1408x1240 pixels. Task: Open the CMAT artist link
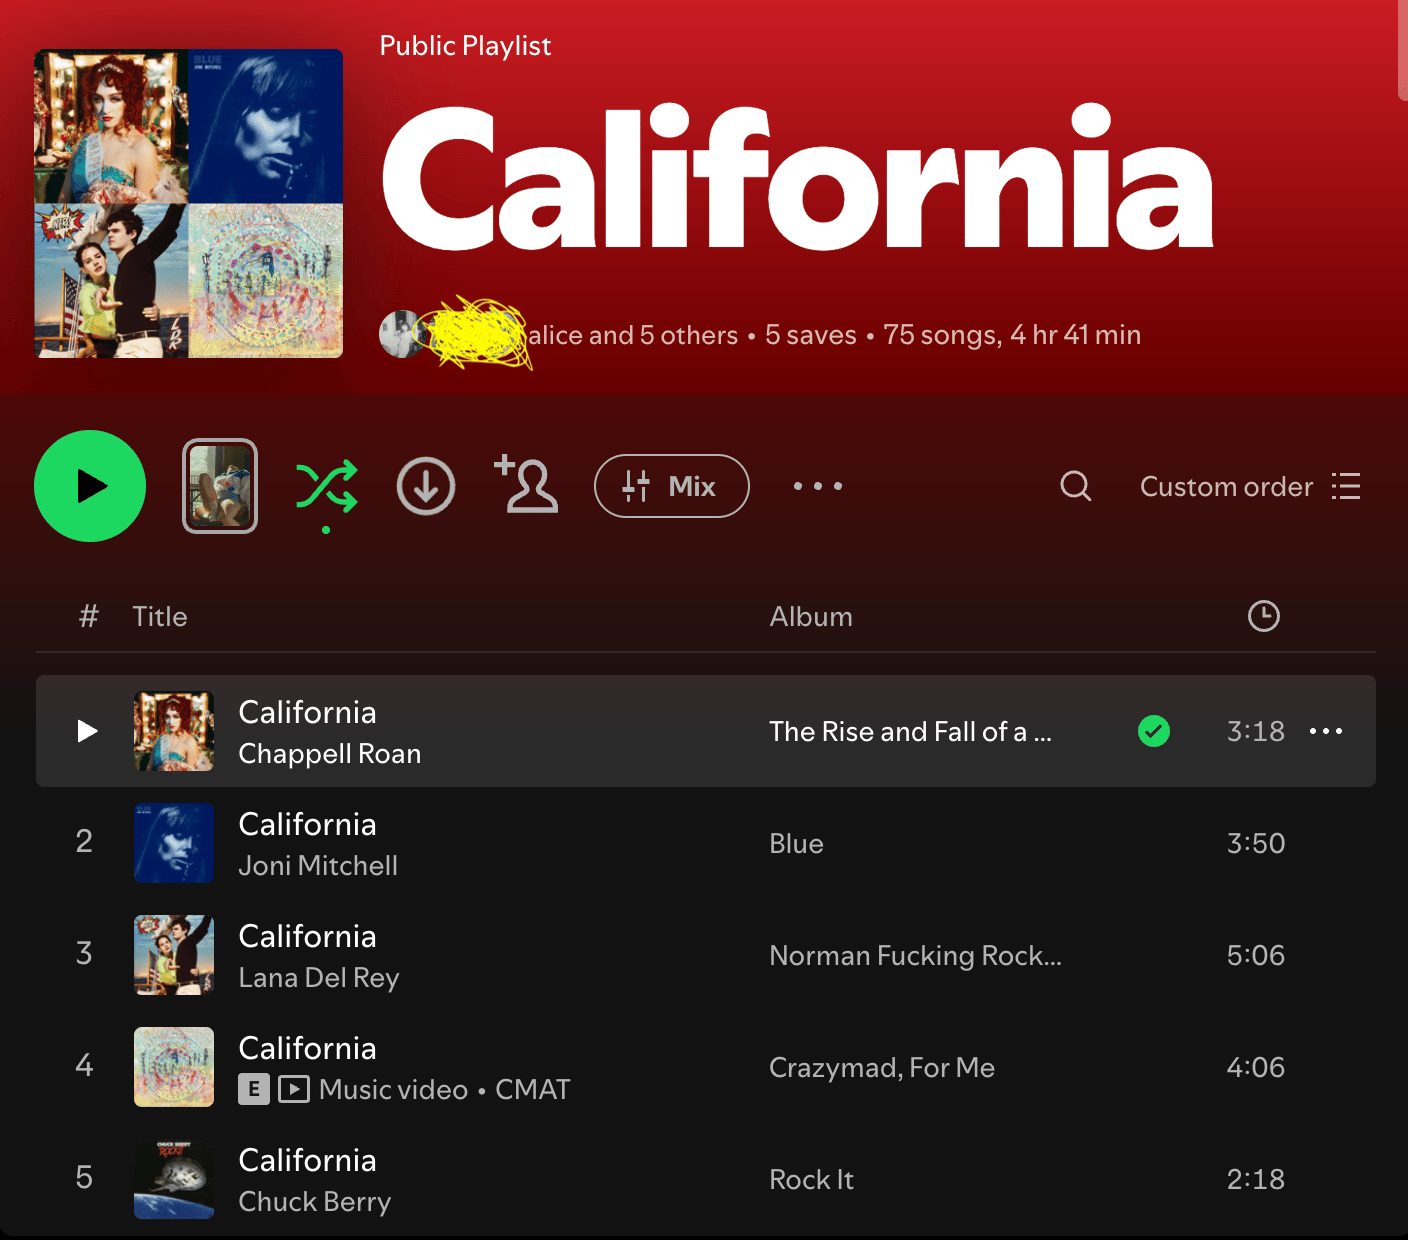(533, 1090)
